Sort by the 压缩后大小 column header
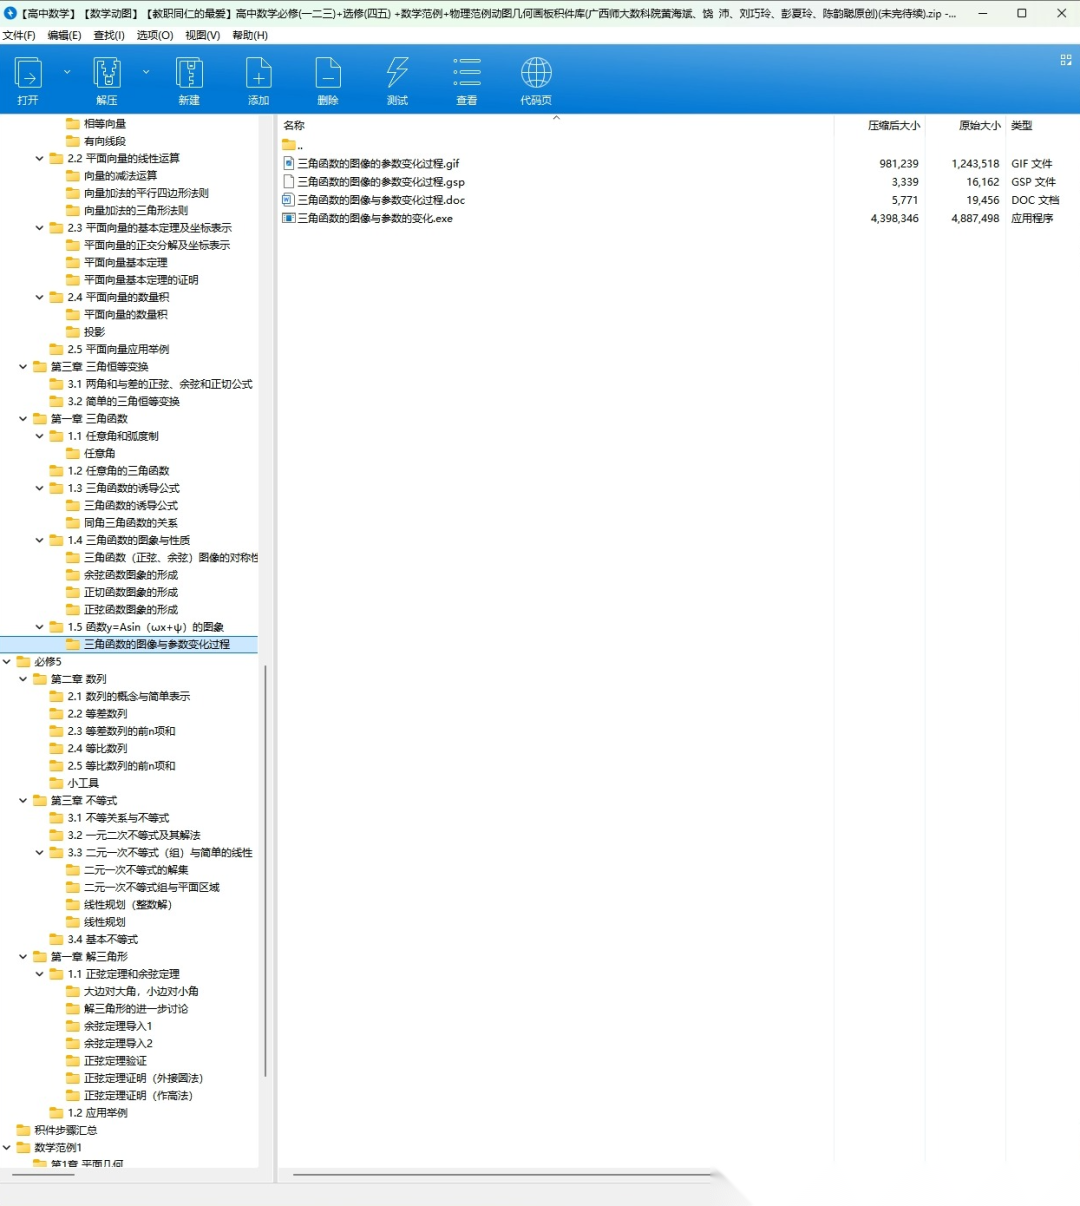Viewport: 1080px width, 1206px height. (892, 126)
